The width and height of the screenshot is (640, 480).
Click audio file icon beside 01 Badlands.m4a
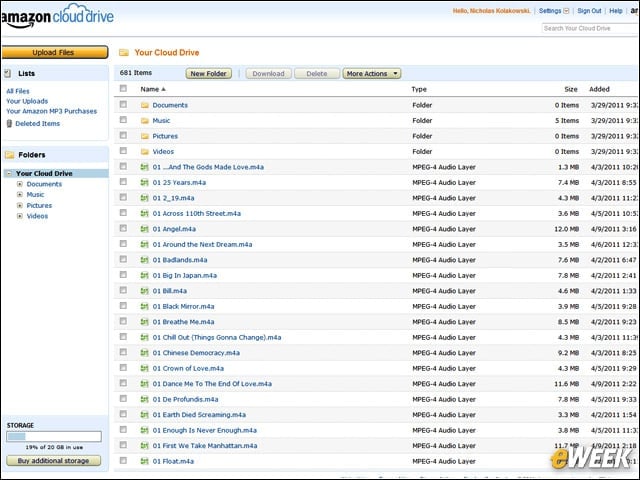[144, 260]
